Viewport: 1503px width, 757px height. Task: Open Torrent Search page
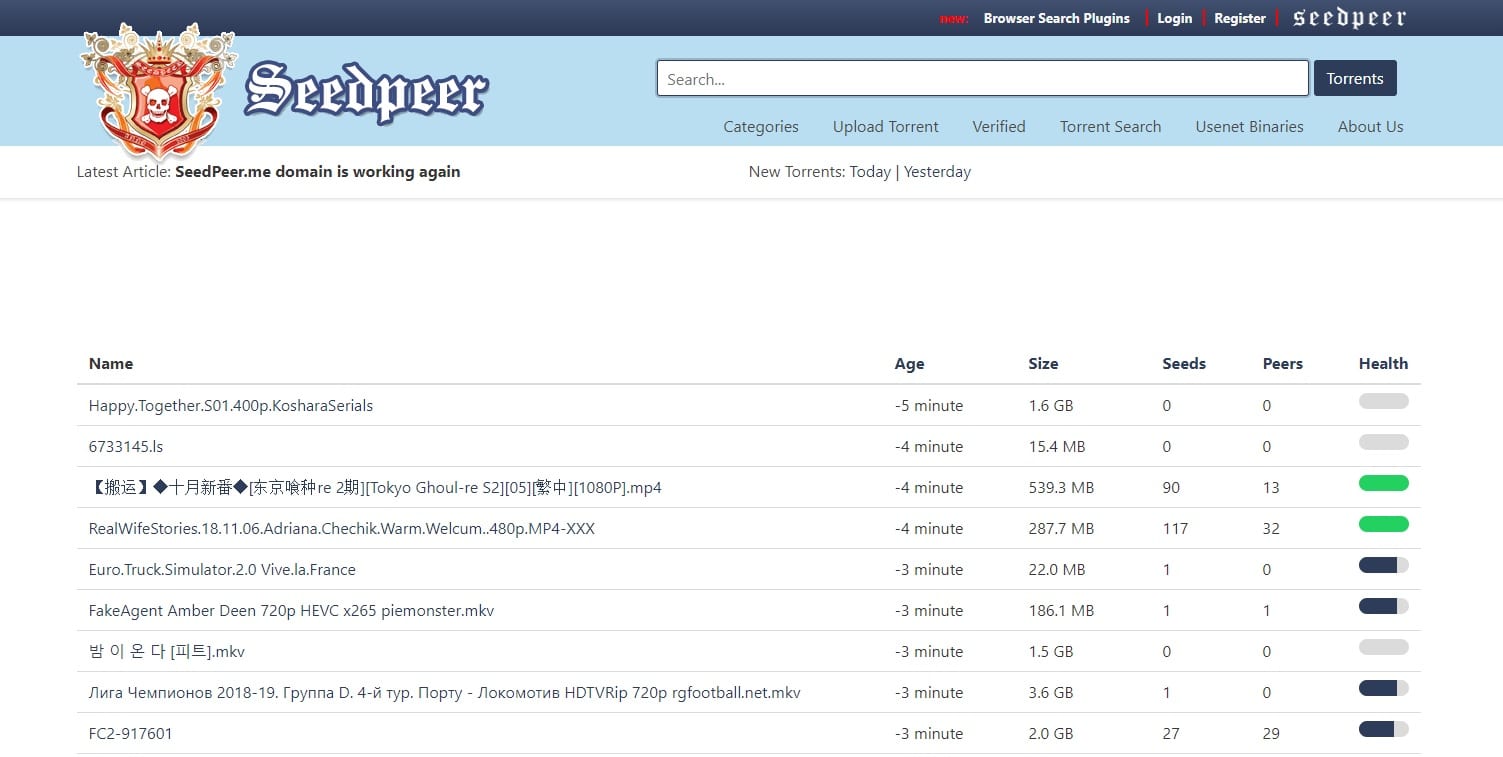pyautogui.click(x=1110, y=127)
